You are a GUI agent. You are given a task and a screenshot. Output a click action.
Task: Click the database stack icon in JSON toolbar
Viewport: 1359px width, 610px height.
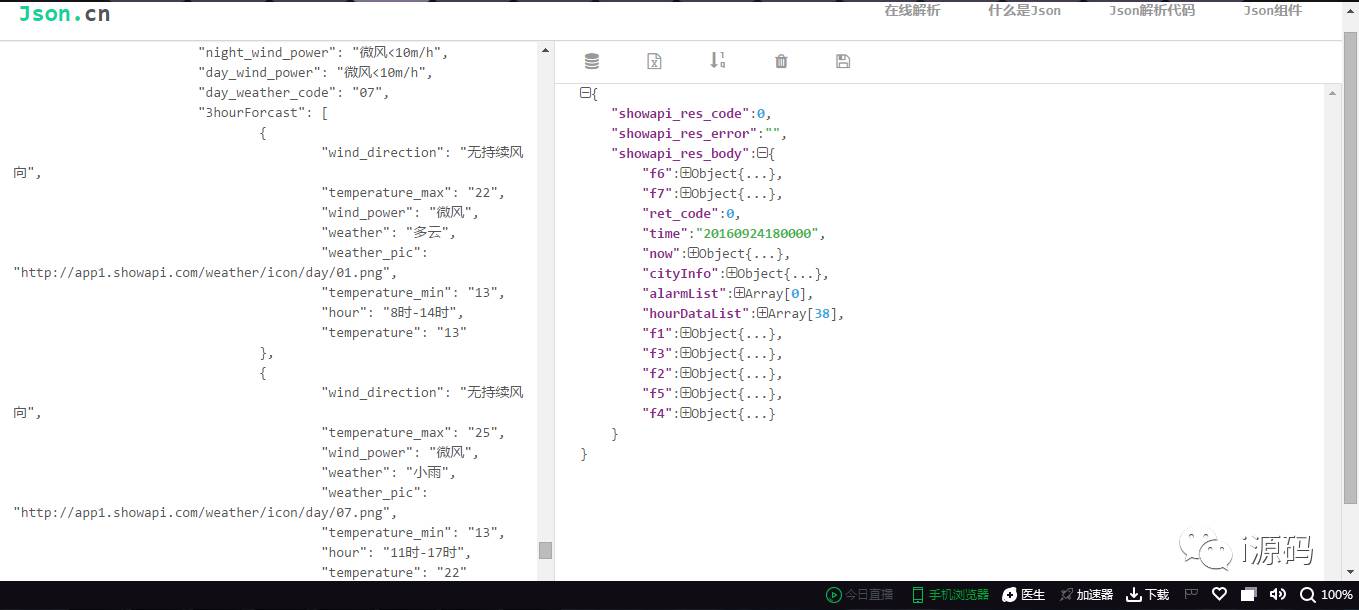(592, 61)
